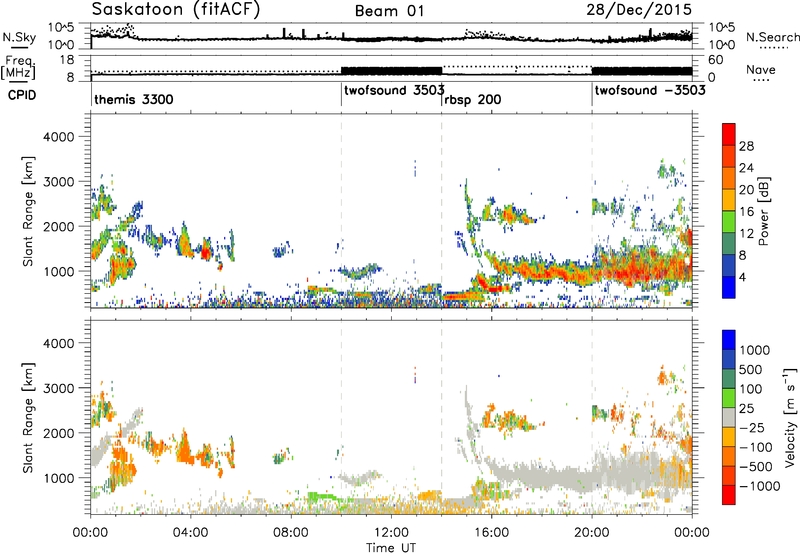800x554 pixels.
Task: Click the "Nave" legend label
Action: (761, 69)
